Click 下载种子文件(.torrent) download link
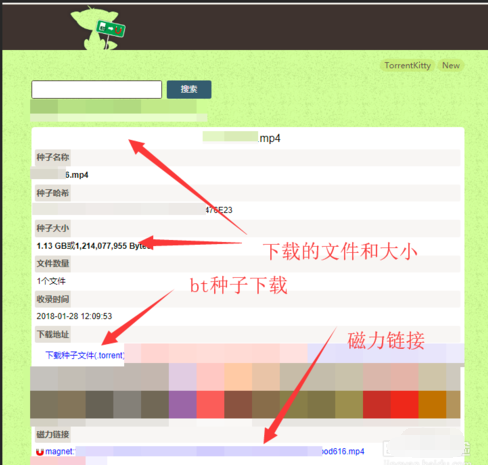Image resolution: width=488 pixels, height=465 pixels. pyautogui.click(x=85, y=355)
